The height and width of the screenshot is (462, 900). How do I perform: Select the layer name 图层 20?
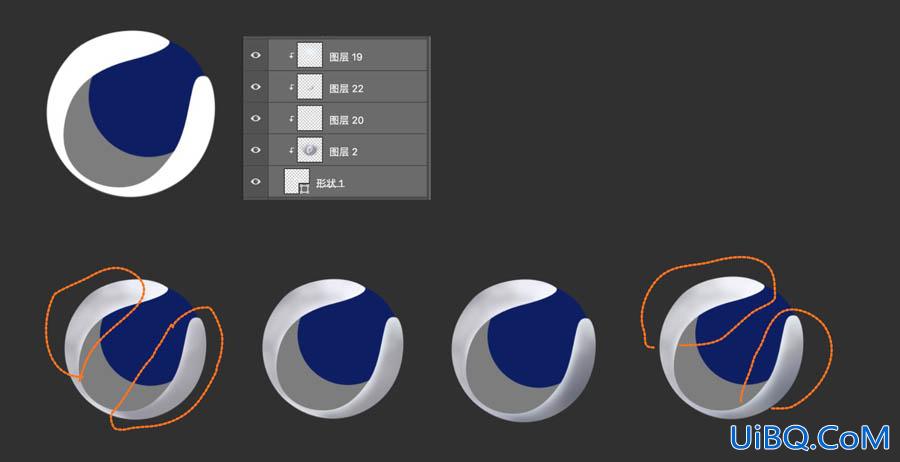click(x=346, y=120)
